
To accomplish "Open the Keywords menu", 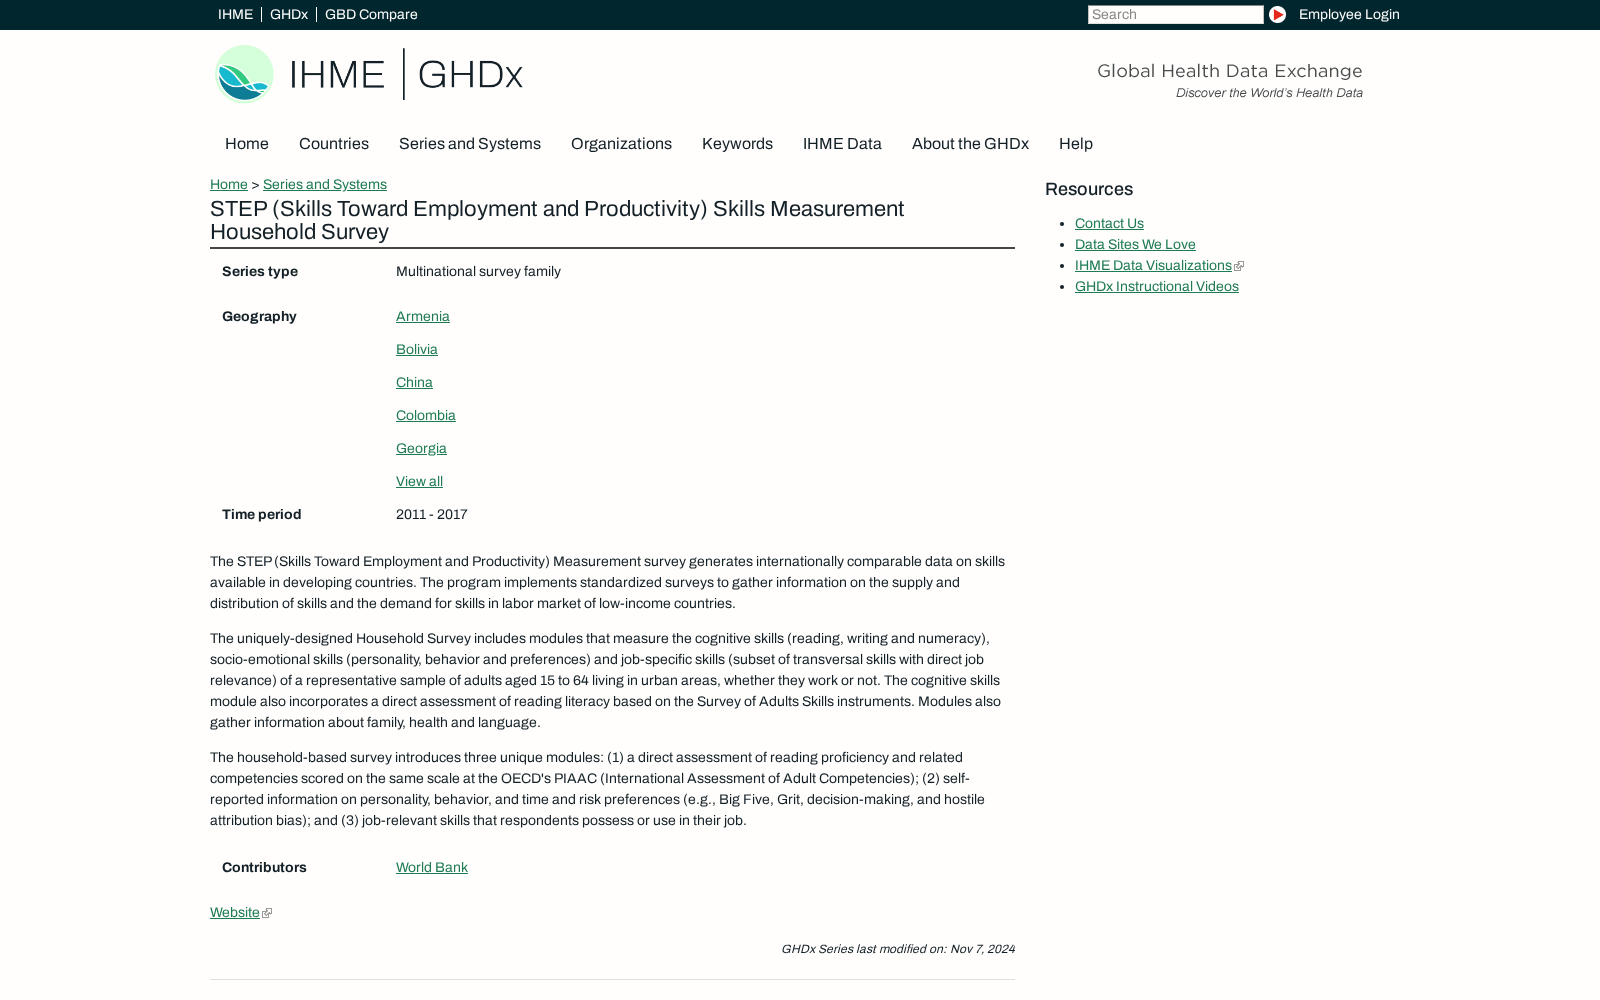I will click(x=737, y=144).
